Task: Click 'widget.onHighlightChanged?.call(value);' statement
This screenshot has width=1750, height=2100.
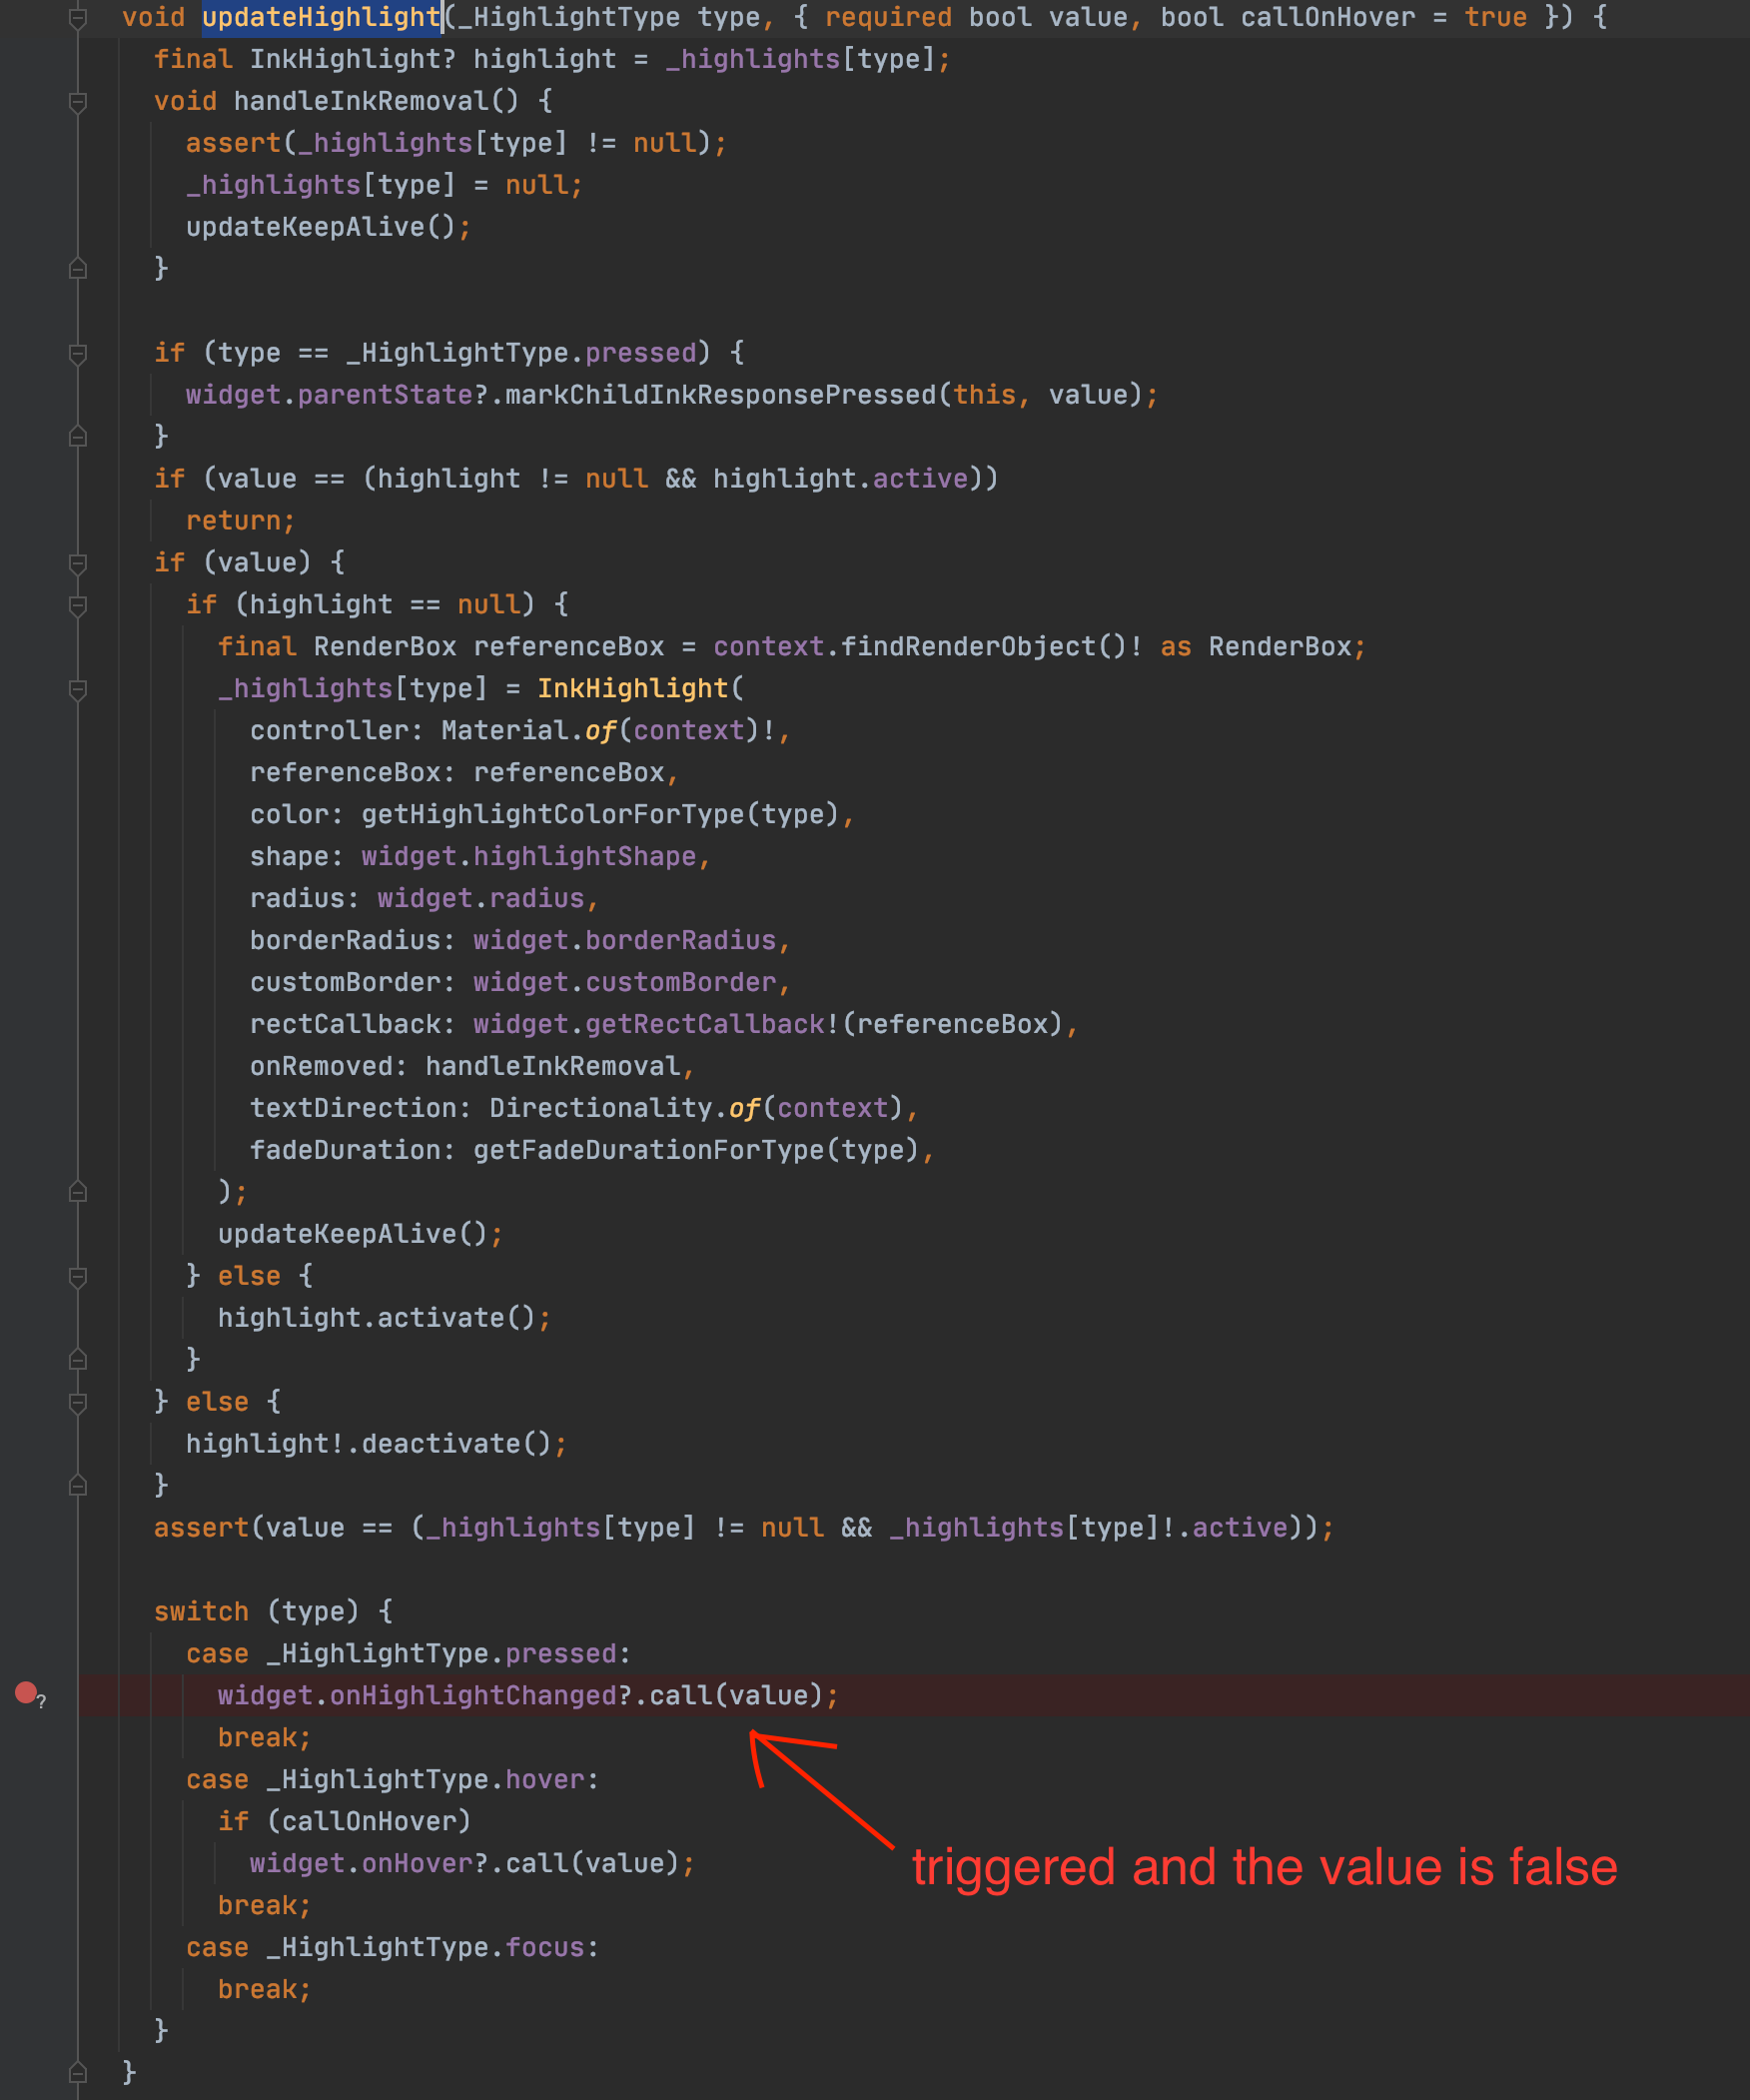Action: tap(528, 1696)
